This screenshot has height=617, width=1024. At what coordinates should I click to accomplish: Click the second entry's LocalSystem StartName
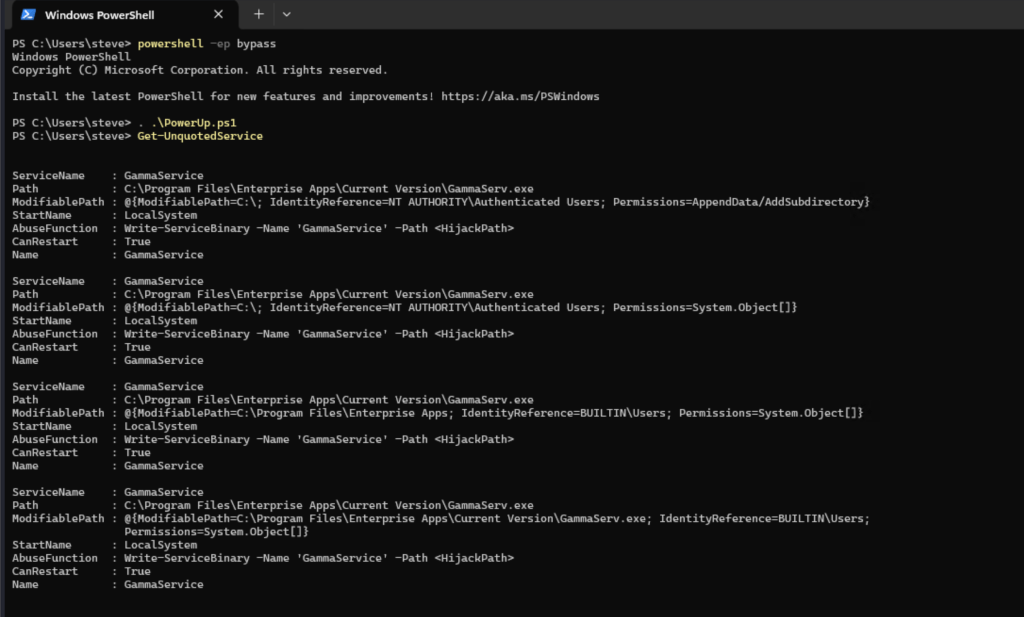[160, 321]
